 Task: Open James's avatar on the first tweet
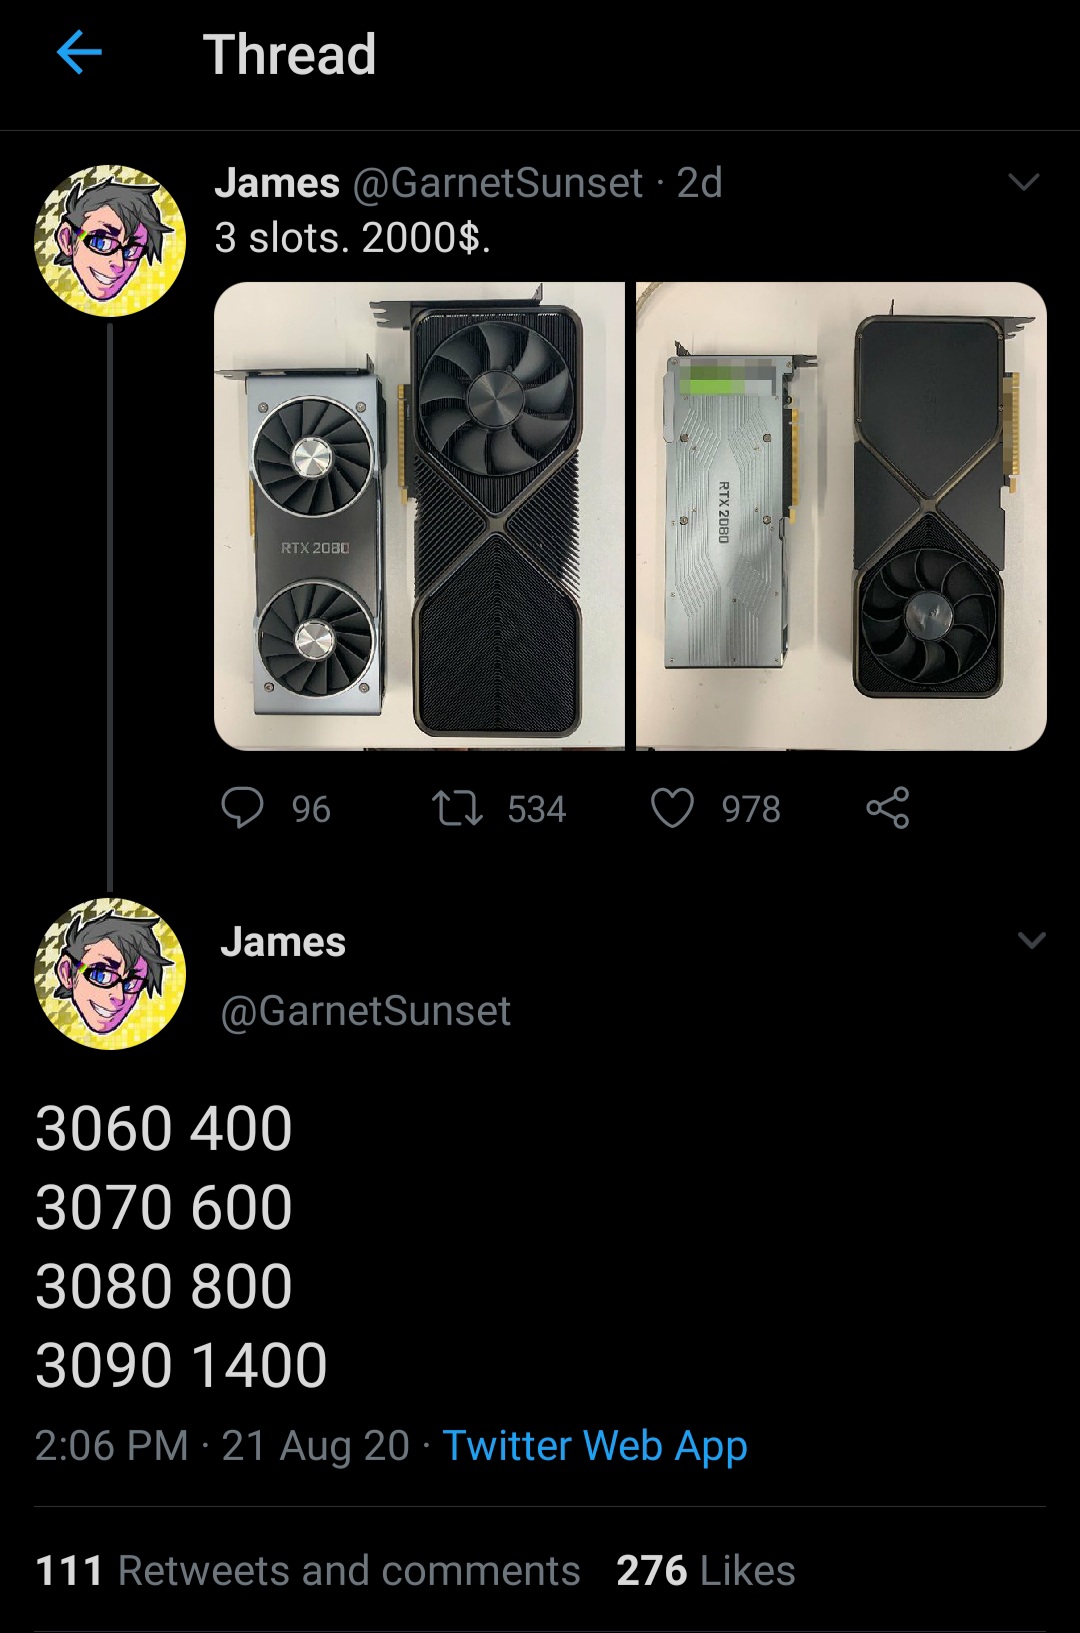tap(110, 241)
